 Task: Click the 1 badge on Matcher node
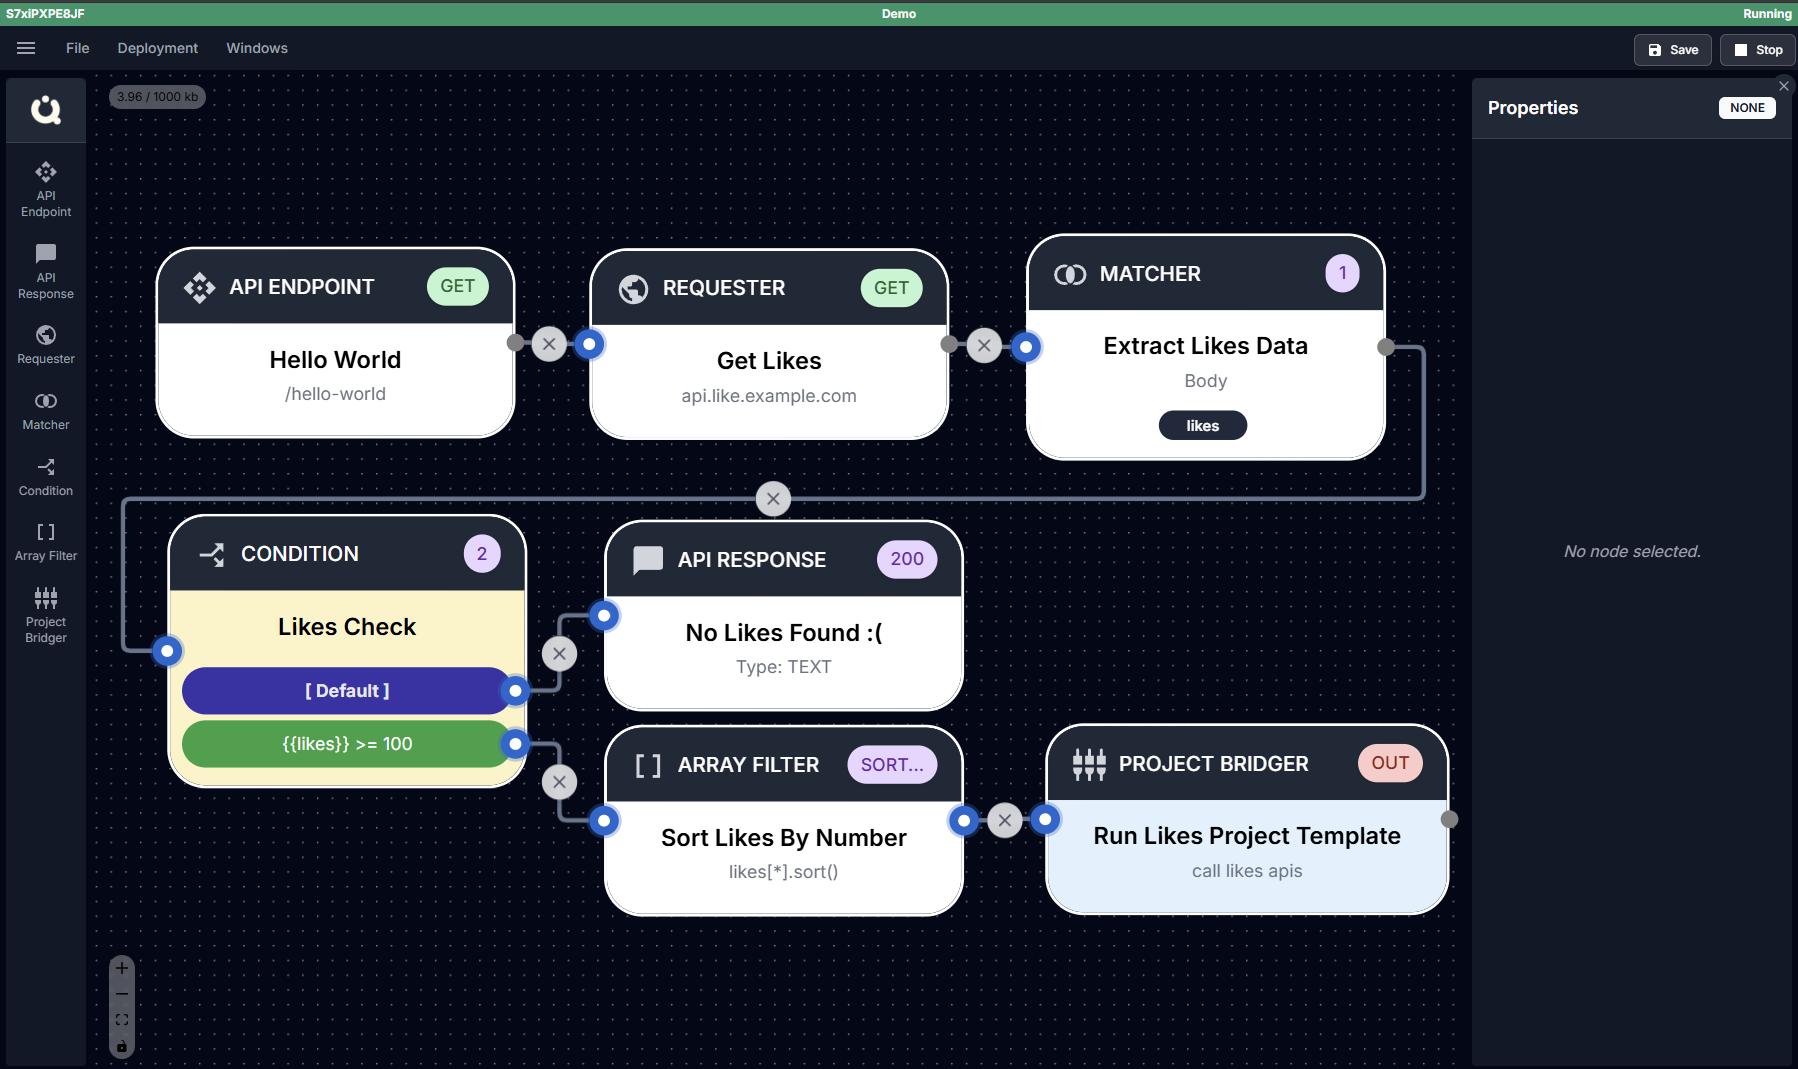pos(1342,273)
